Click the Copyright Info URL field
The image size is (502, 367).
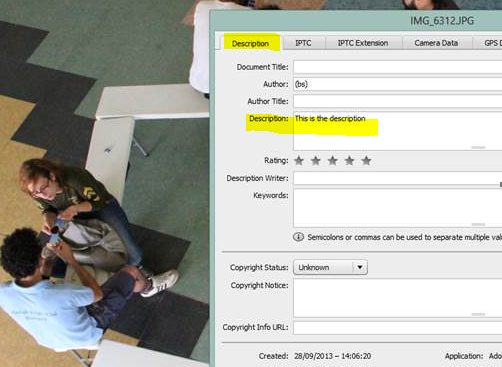[x=398, y=328]
